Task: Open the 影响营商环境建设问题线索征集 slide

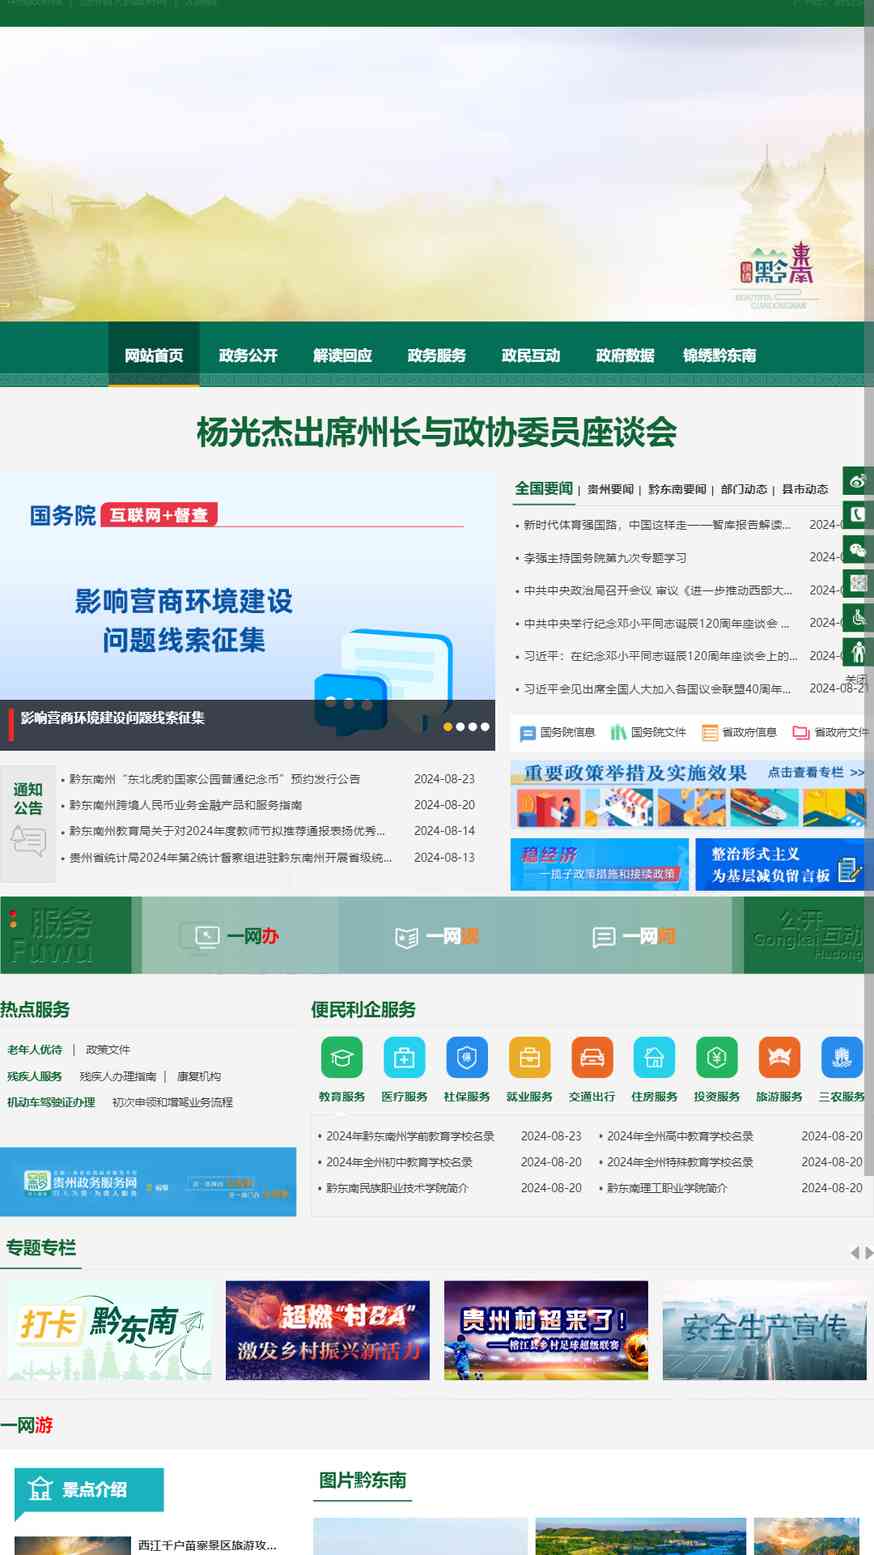Action: coord(247,611)
